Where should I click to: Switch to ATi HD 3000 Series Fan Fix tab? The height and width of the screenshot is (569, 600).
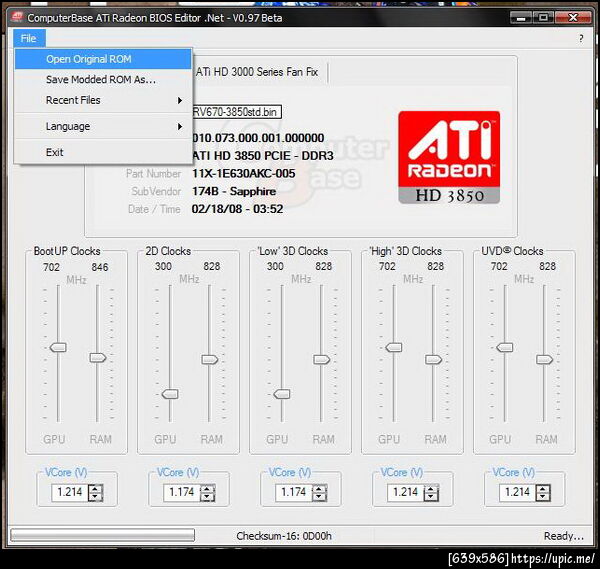point(259,72)
